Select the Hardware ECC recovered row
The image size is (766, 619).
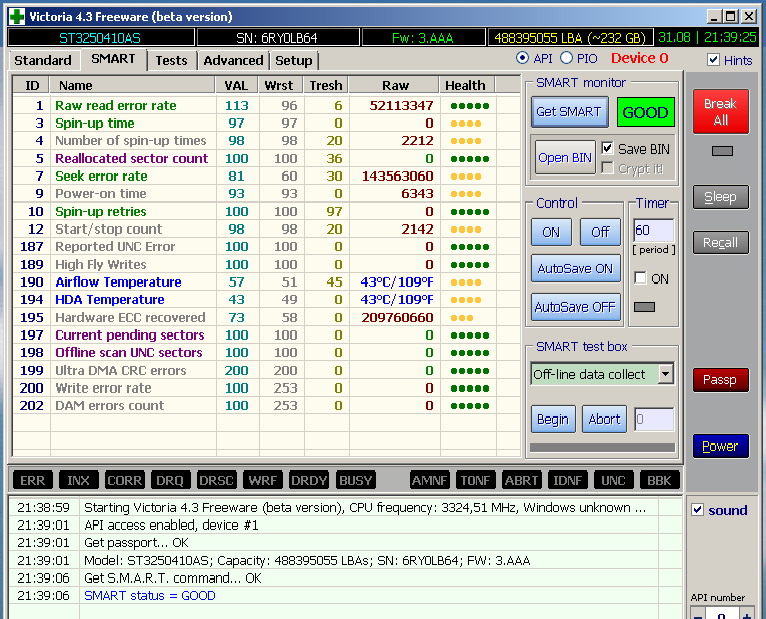coord(266,318)
